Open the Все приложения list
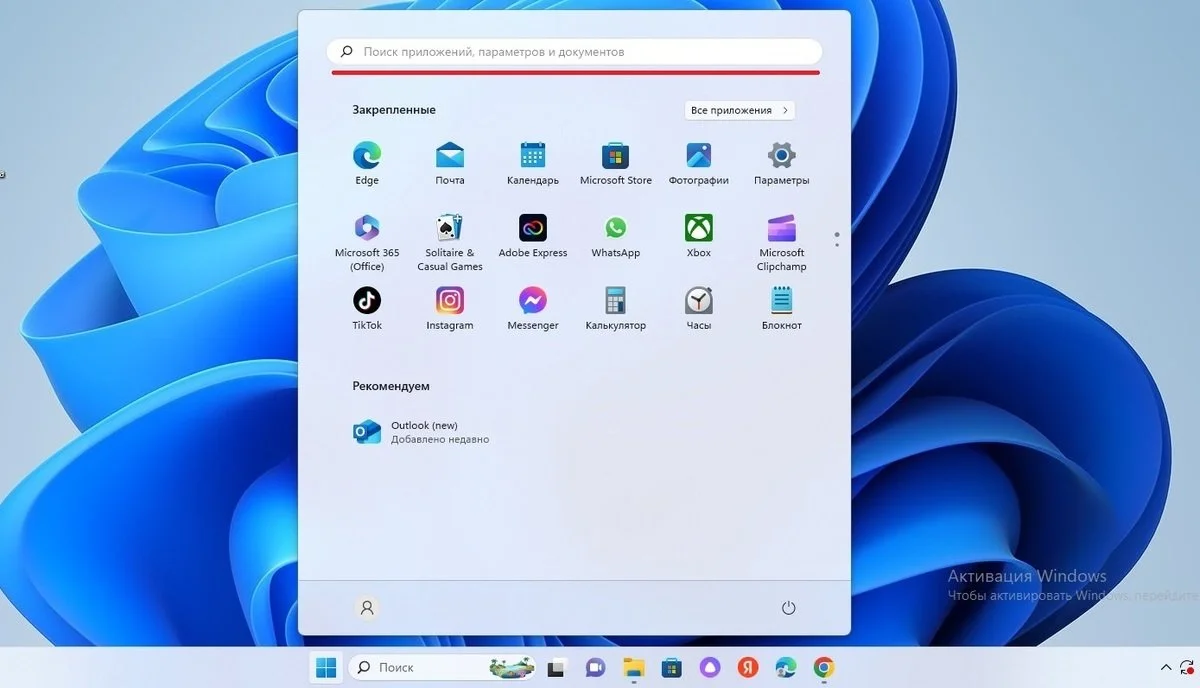 (740, 110)
